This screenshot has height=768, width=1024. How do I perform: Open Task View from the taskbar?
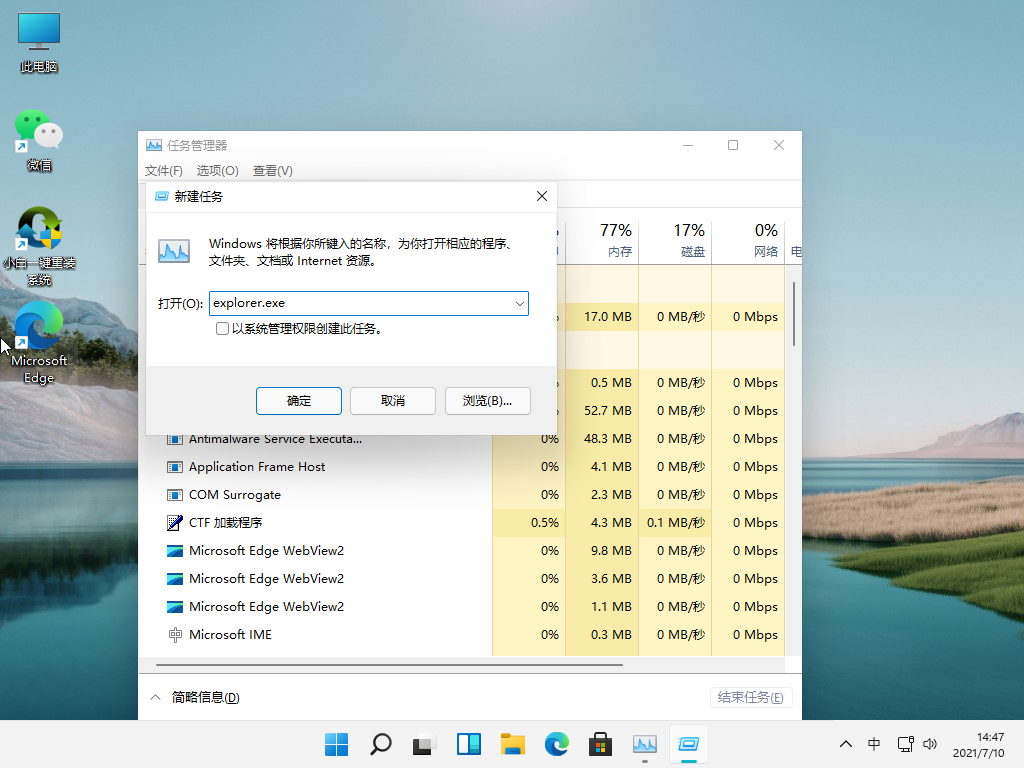(425, 744)
